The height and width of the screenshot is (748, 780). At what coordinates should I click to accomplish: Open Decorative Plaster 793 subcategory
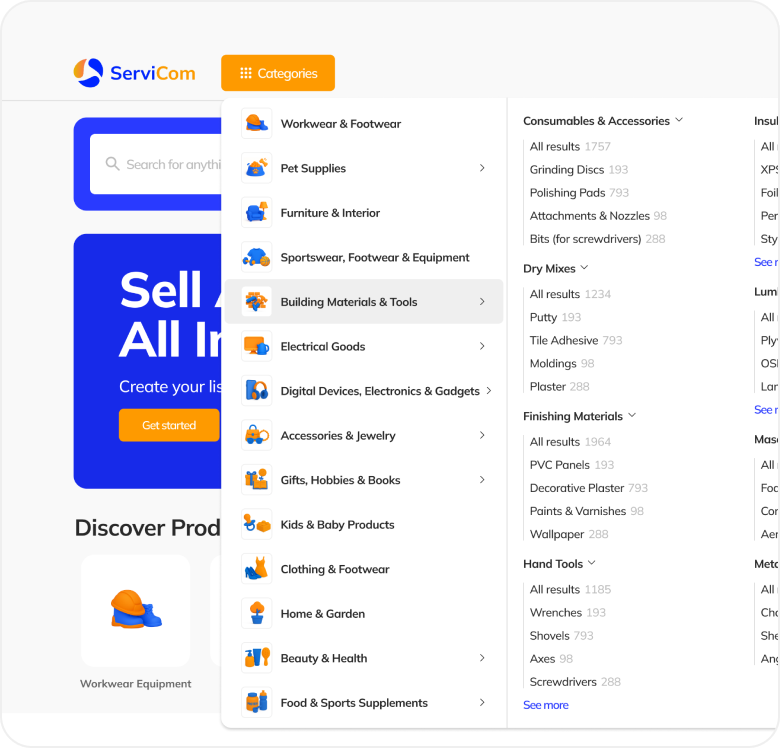[x=588, y=488]
